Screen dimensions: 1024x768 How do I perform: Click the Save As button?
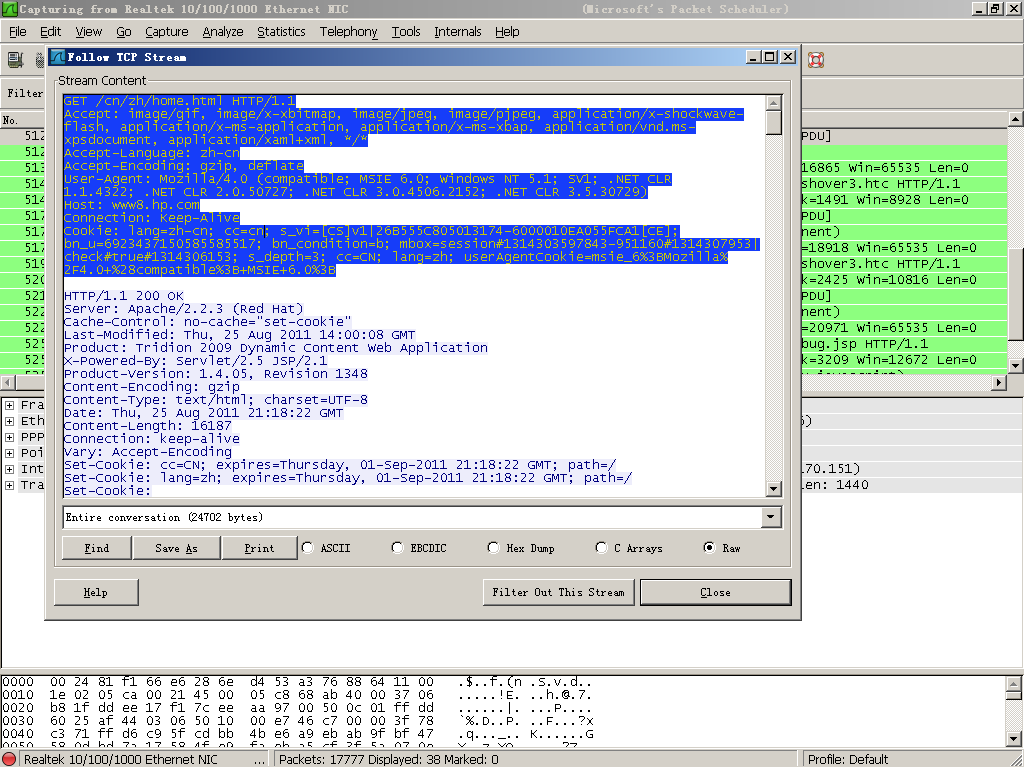pyautogui.click(x=176, y=548)
